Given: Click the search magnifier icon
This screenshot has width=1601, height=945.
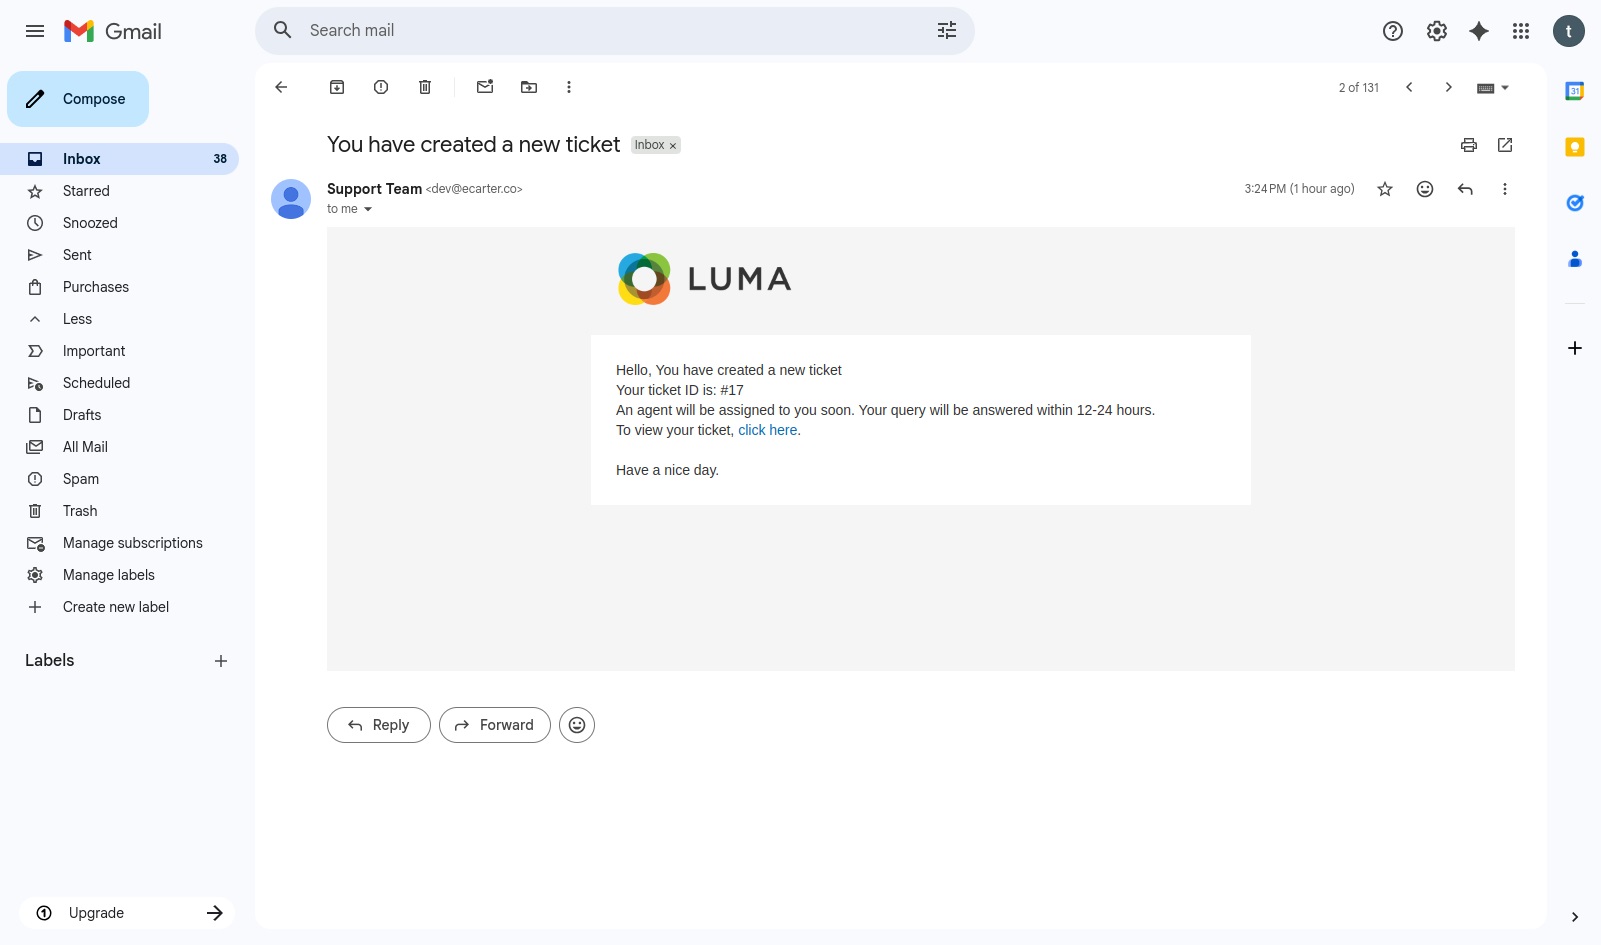Looking at the screenshot, I should click(x=283, y=30).
